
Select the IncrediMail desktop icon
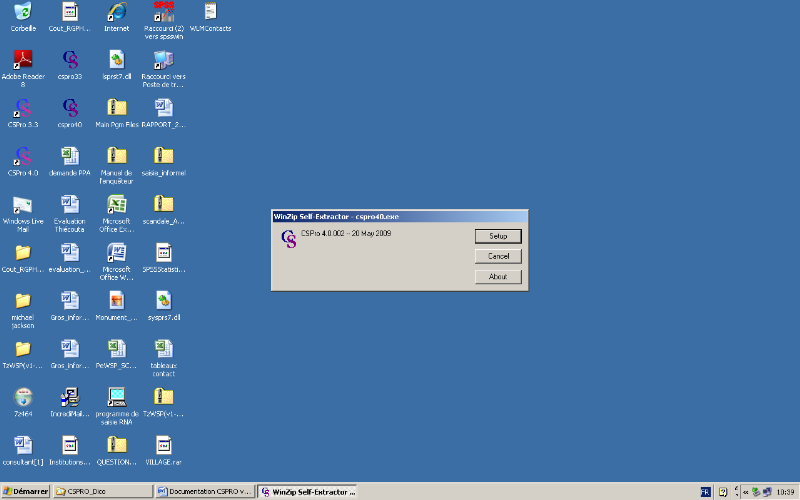click(70, 402)
